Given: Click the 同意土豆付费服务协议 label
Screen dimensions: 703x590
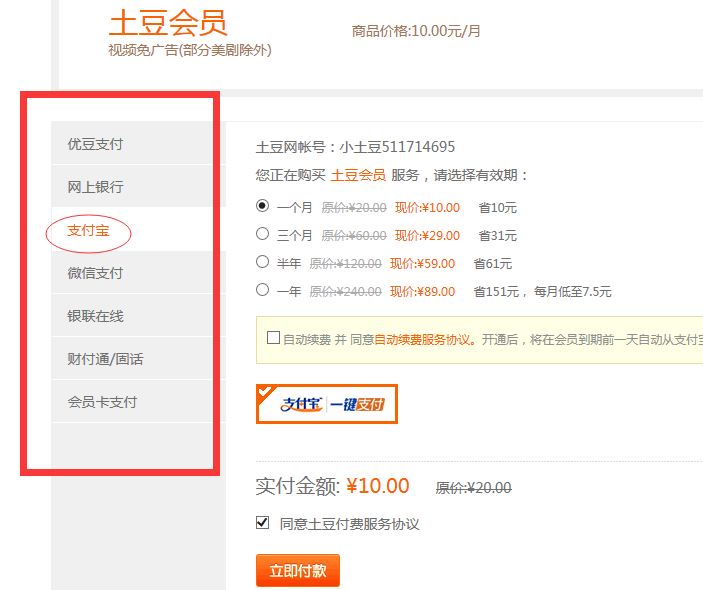Looking at the screenshot, I should coord(349,524).
